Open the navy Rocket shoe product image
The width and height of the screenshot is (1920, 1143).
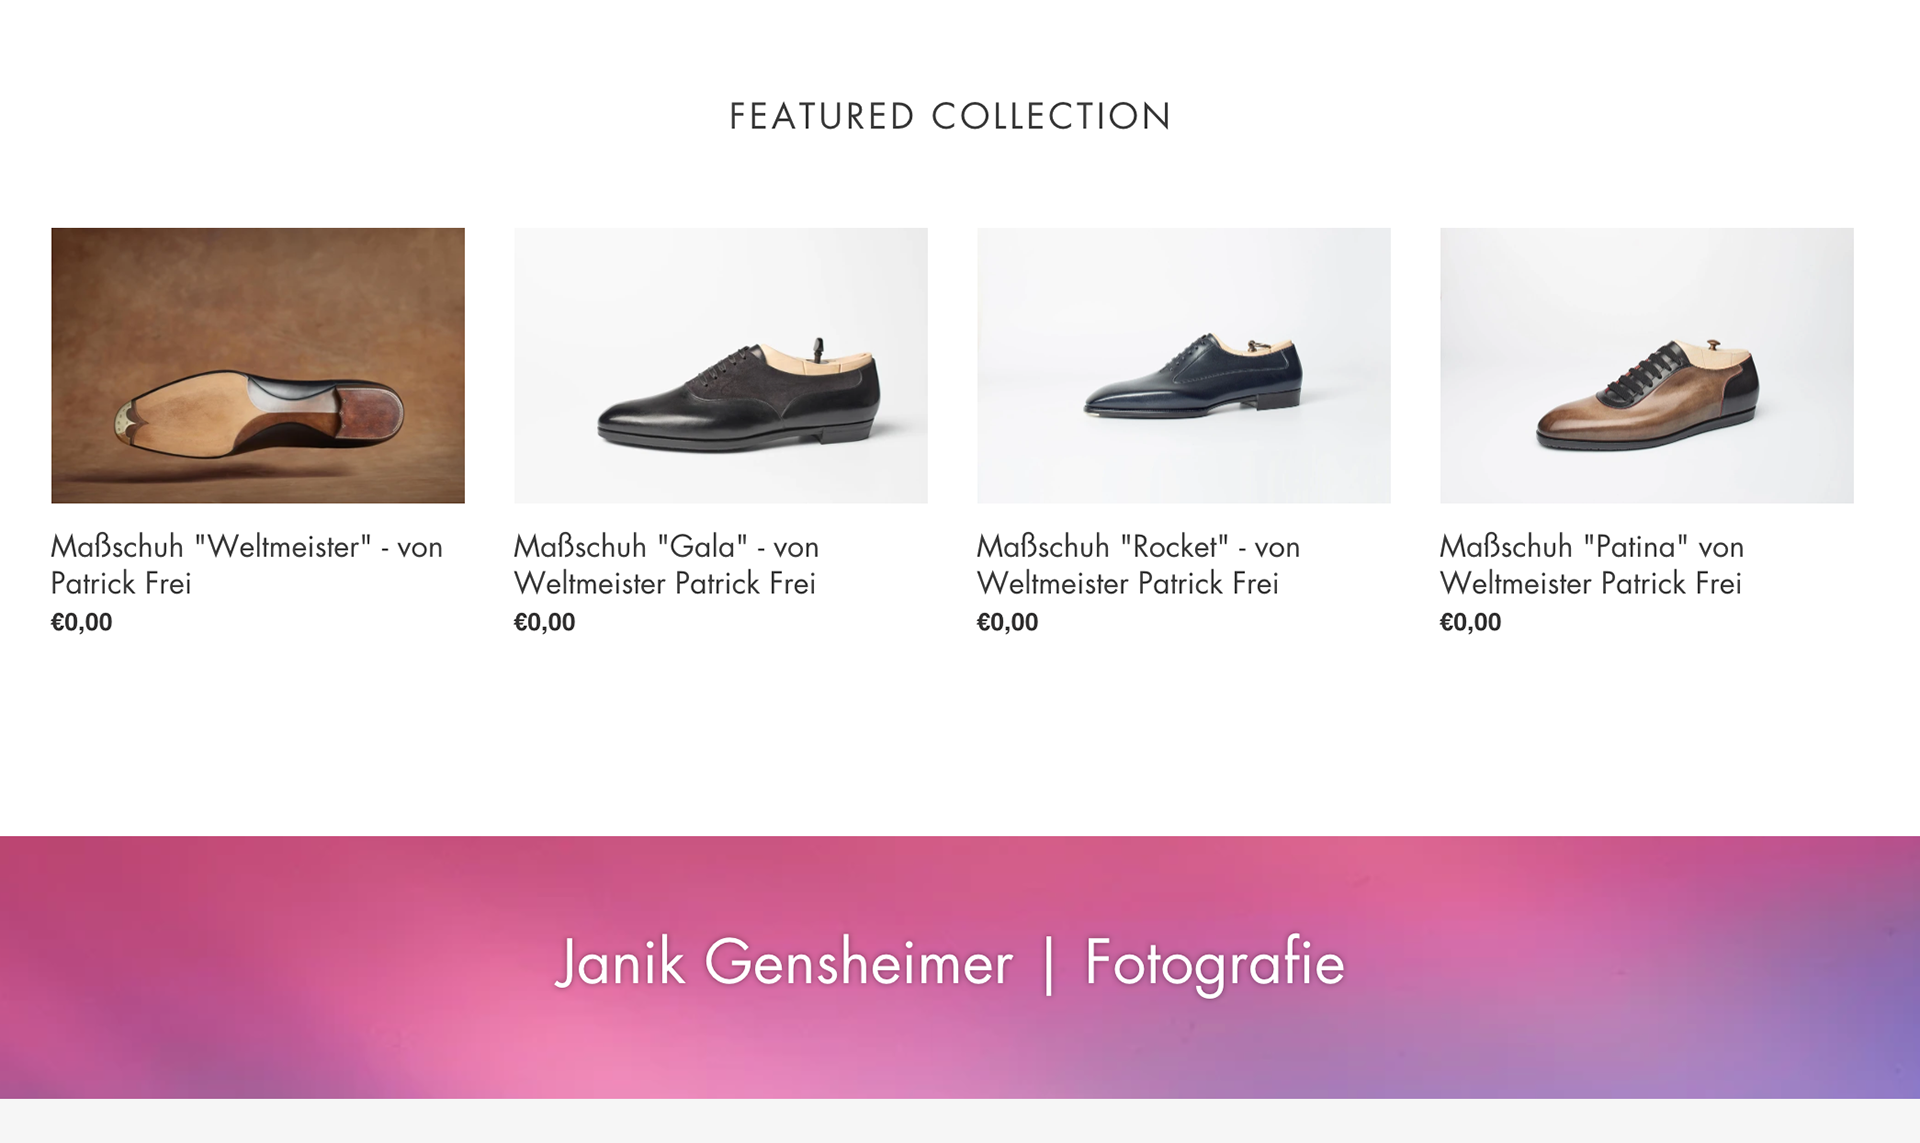(x=1184, y=365)
